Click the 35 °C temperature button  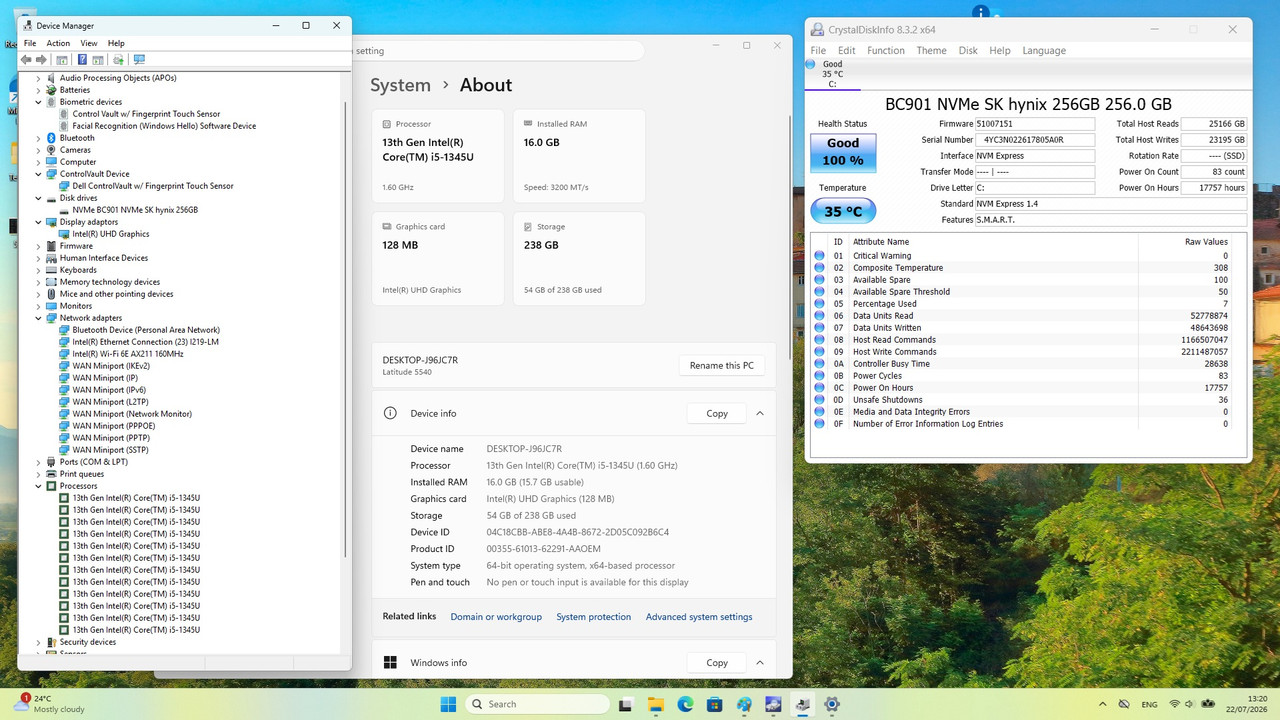[x=843, y=211]
